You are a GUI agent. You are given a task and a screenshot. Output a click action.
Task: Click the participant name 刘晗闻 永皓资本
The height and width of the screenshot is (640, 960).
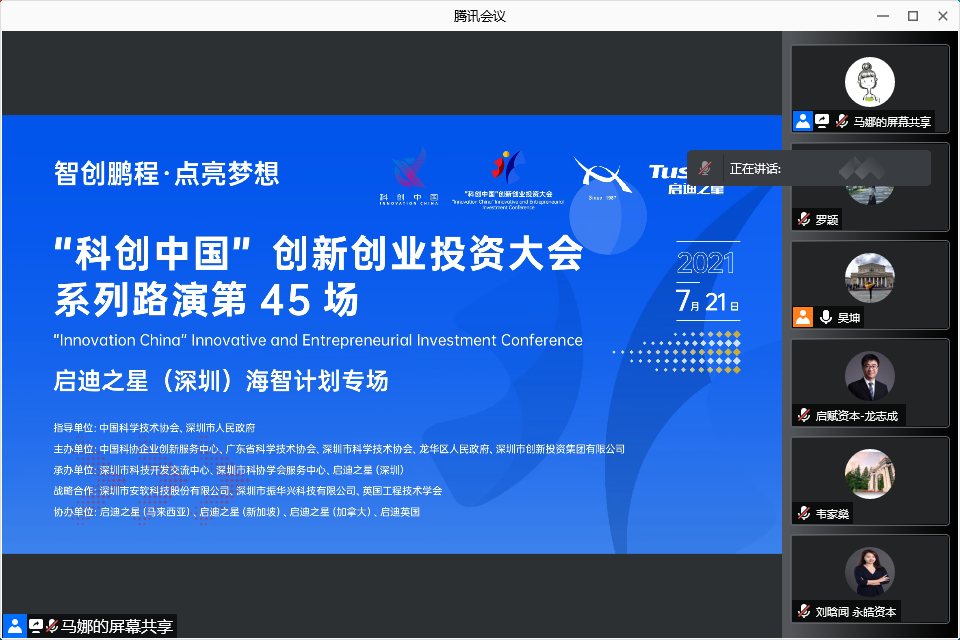point(856,612)
